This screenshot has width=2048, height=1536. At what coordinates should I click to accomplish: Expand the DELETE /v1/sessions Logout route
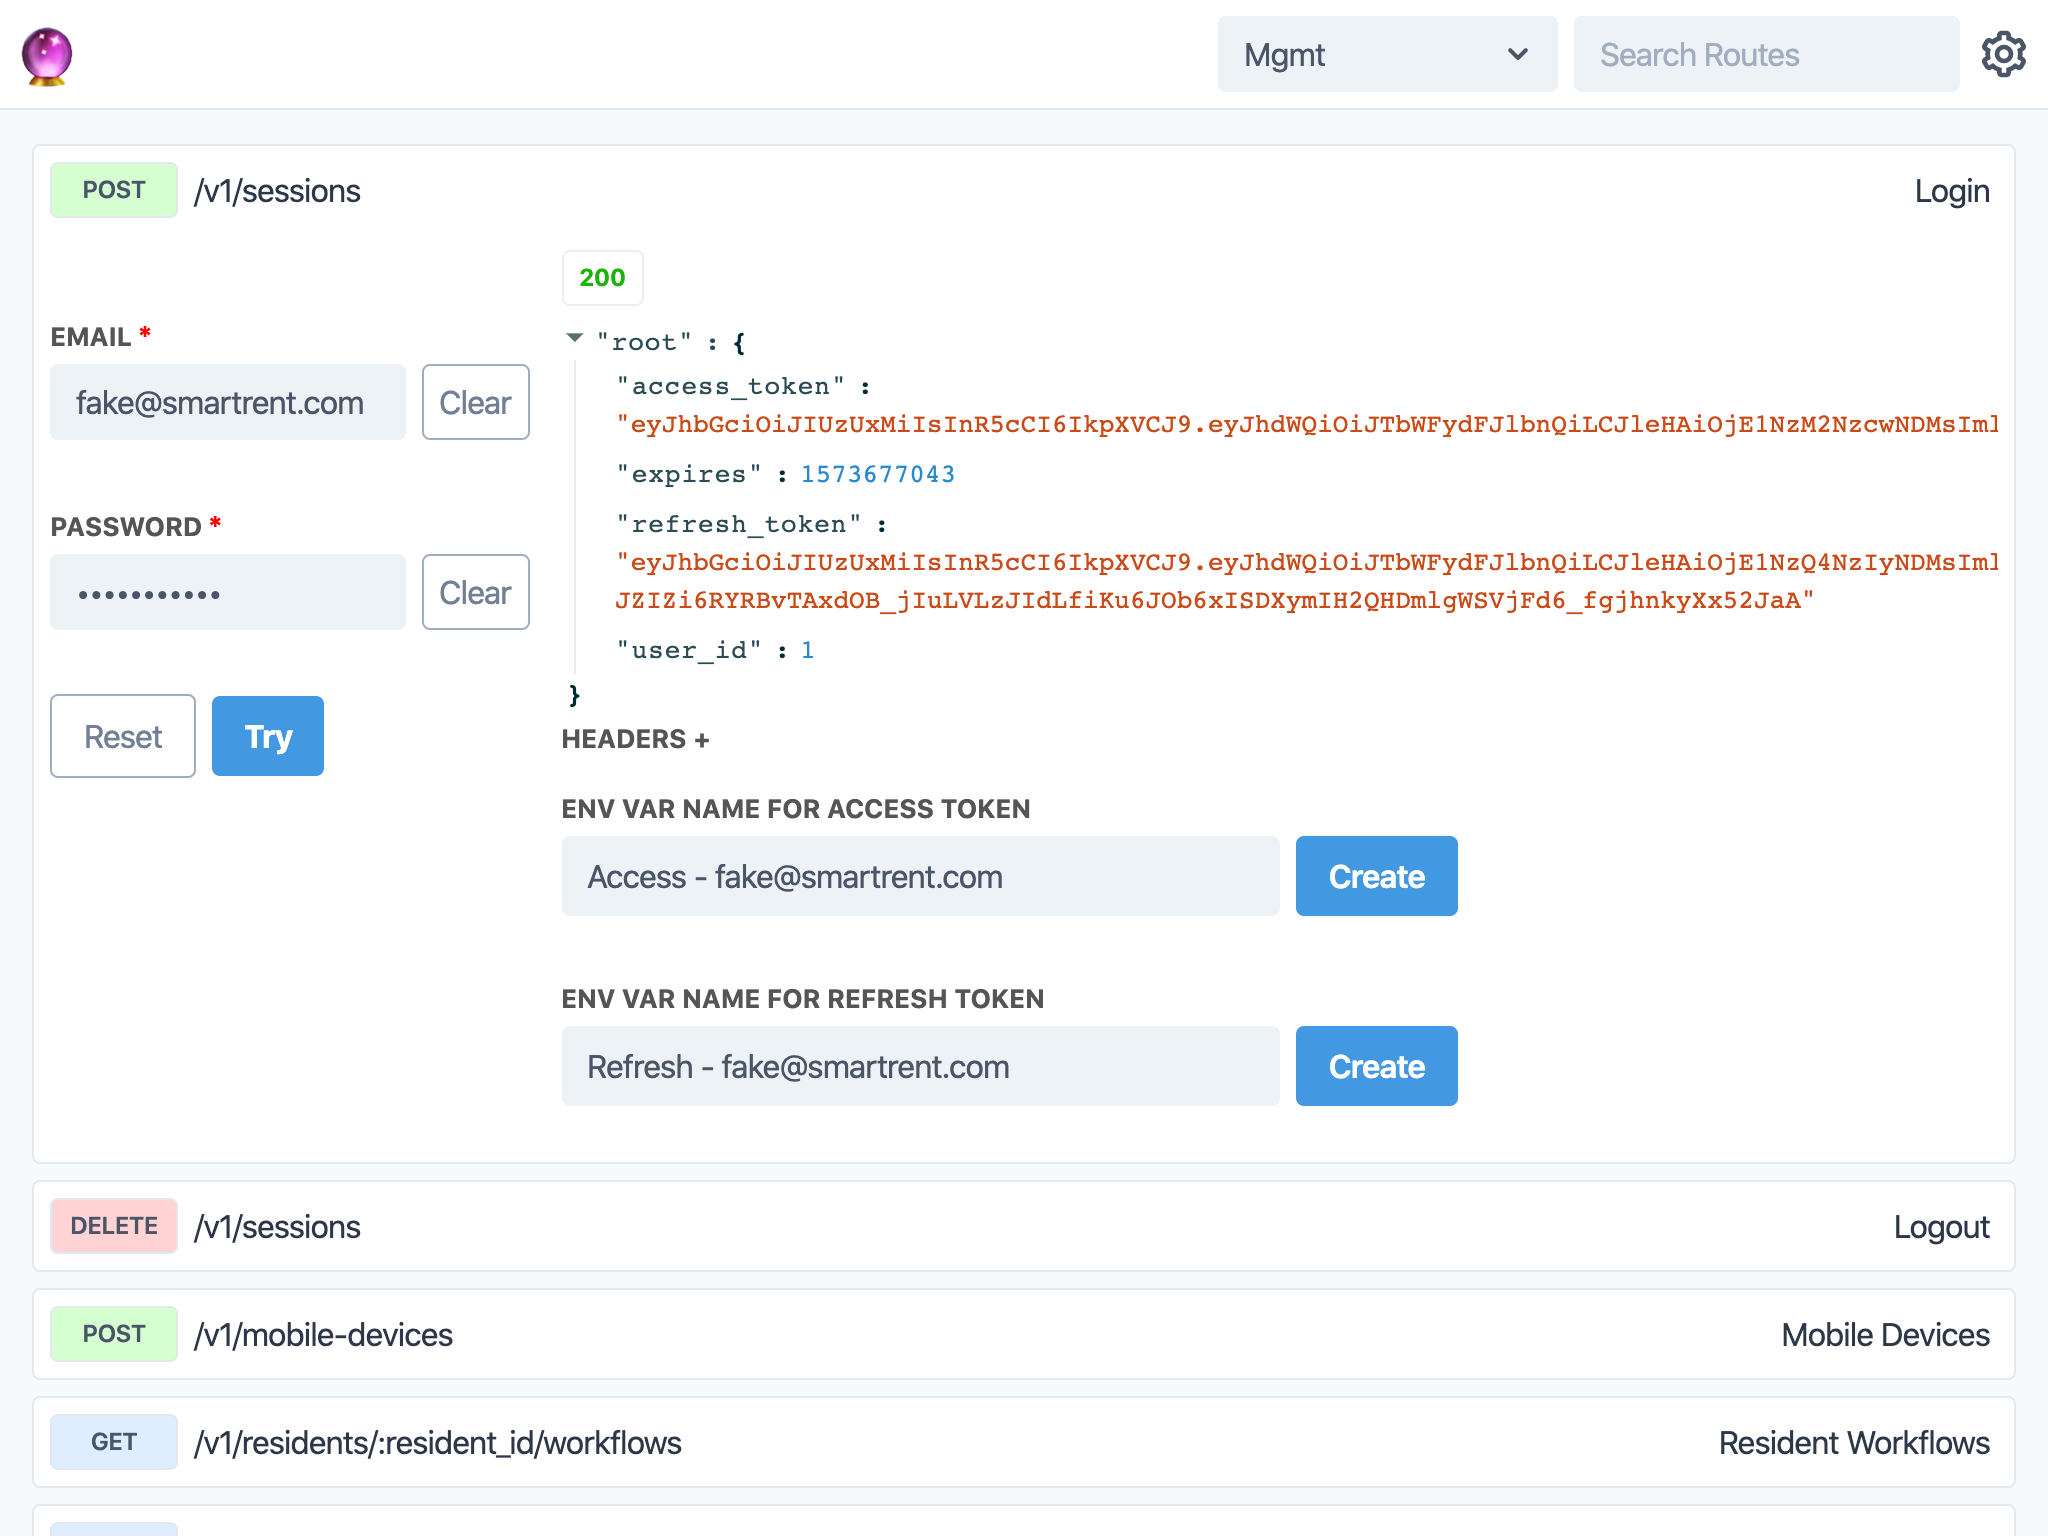click(x=1023, y=1226)
